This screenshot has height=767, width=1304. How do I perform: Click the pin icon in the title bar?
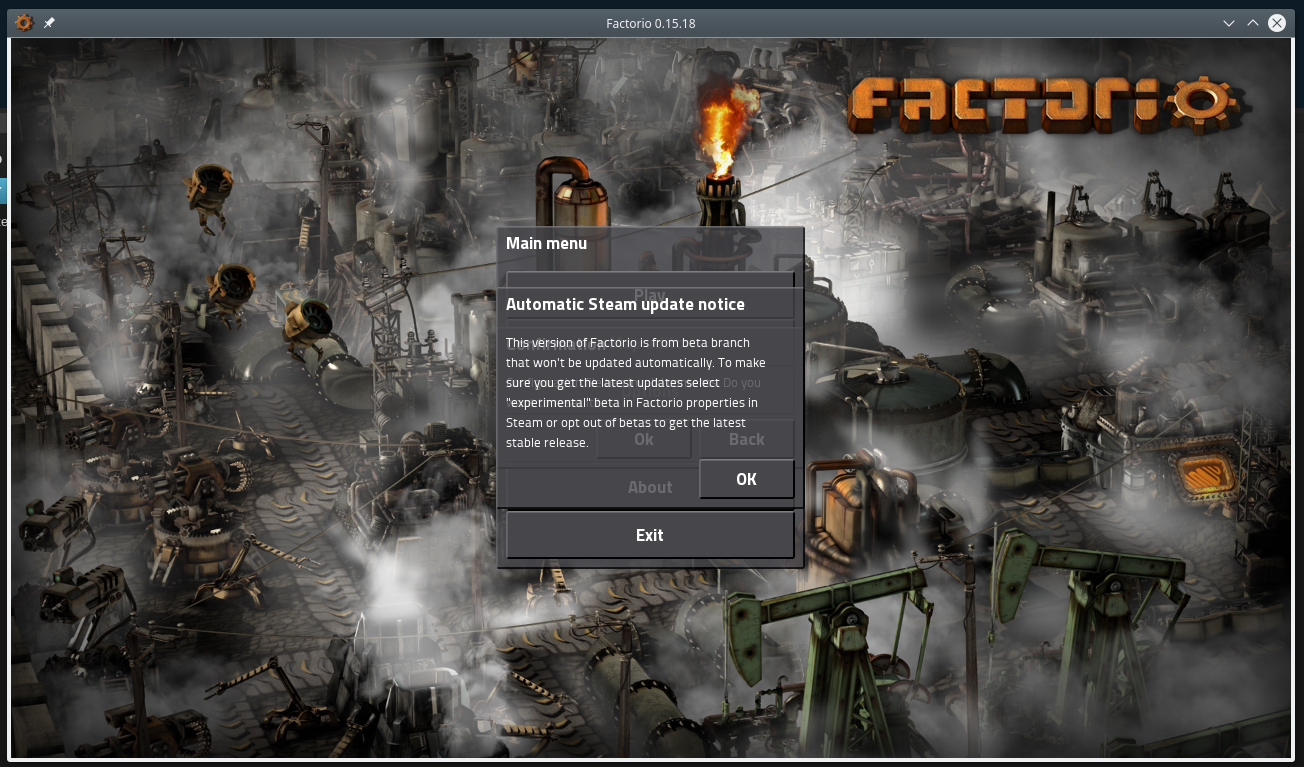click(49, 22)
